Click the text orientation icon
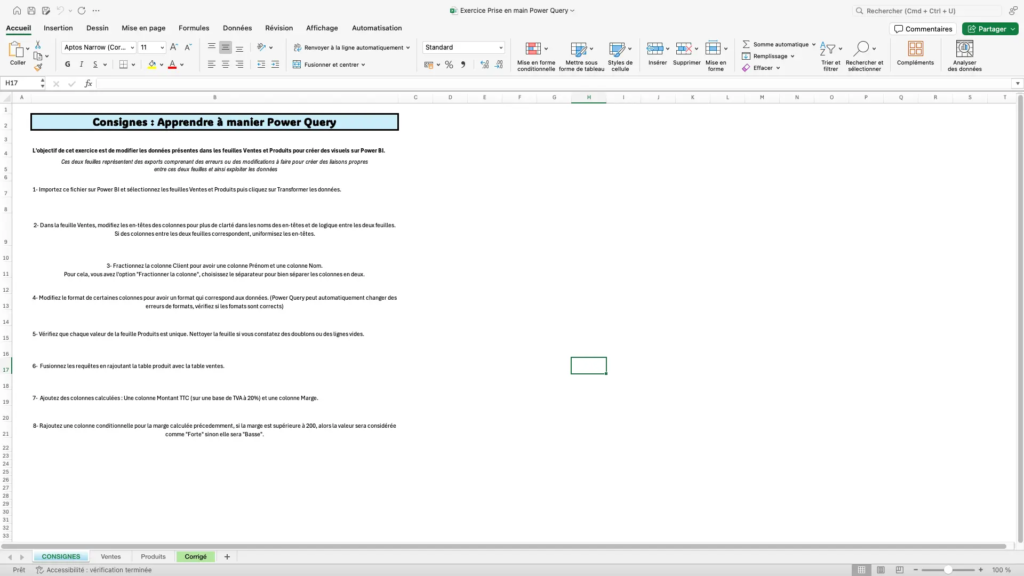This screenshot has width=1024, height=576. [x=261, y=47]
